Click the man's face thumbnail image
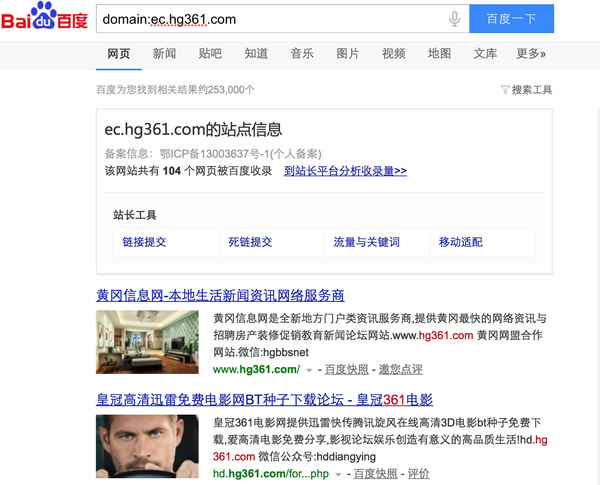 point(147,446)
